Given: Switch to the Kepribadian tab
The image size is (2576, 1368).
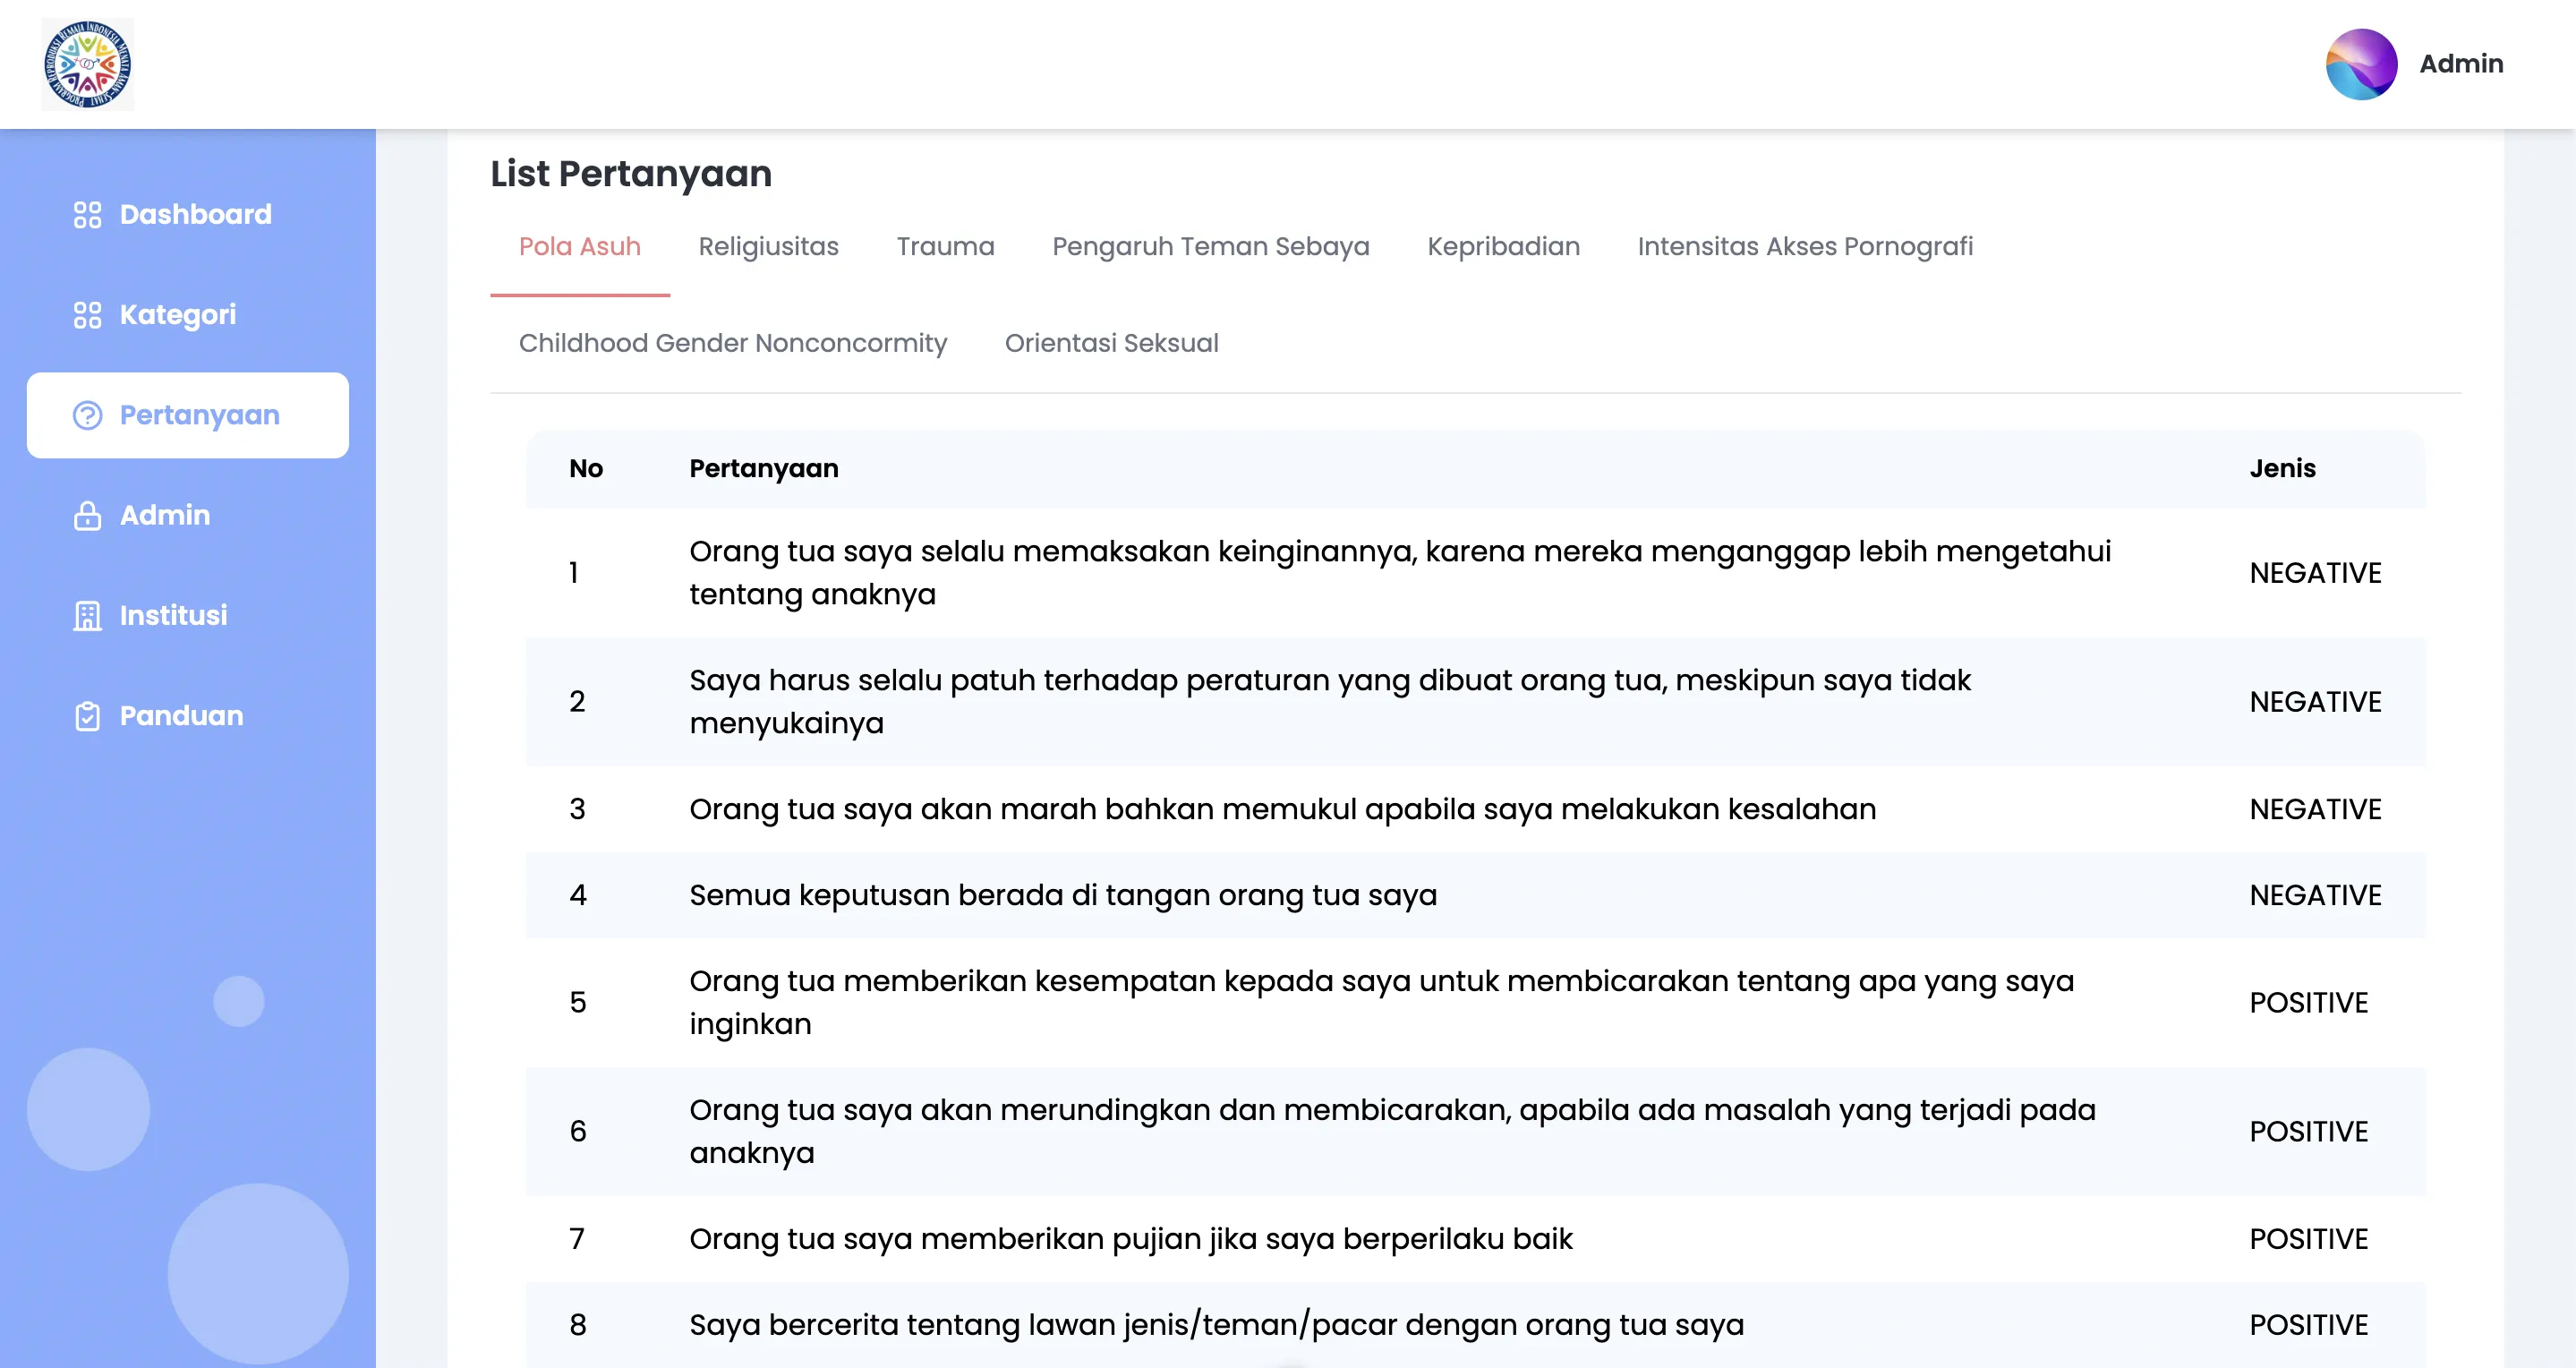Looking at the screenshot, I should [x=1503, y=246].
